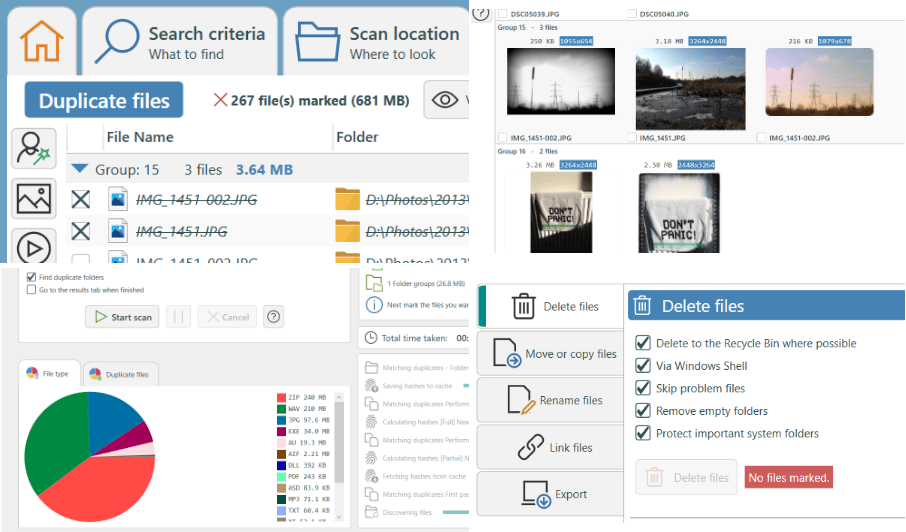This screenshot has height=532, width=906.
Task: Click the Start scan button
Action: [123, 317]
